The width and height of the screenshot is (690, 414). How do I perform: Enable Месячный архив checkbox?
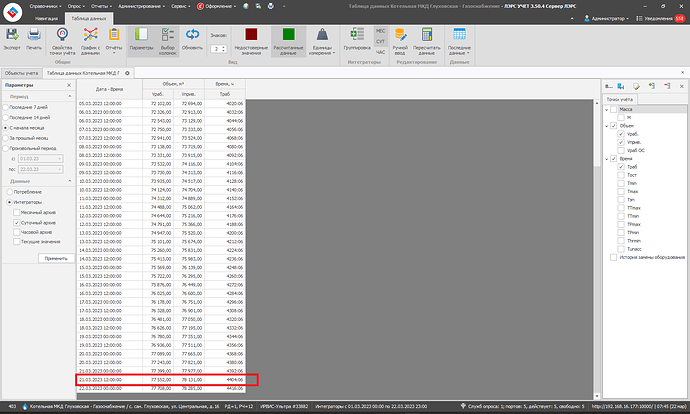pos(17,212)
